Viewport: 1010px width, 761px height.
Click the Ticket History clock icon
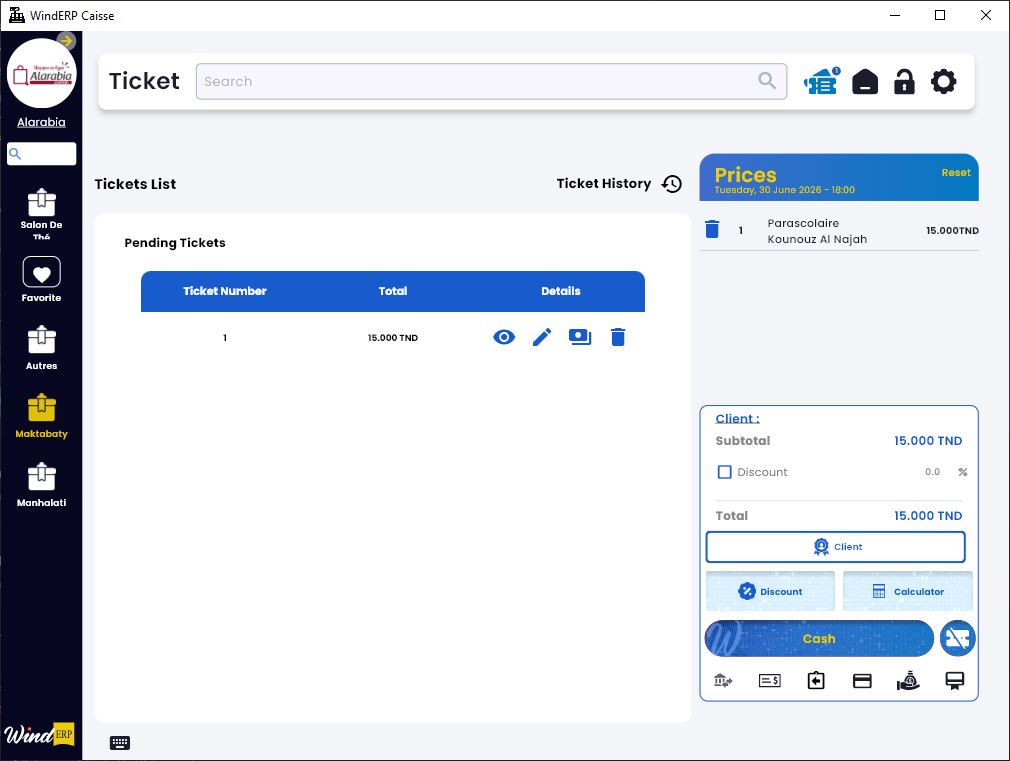point(672,184)
